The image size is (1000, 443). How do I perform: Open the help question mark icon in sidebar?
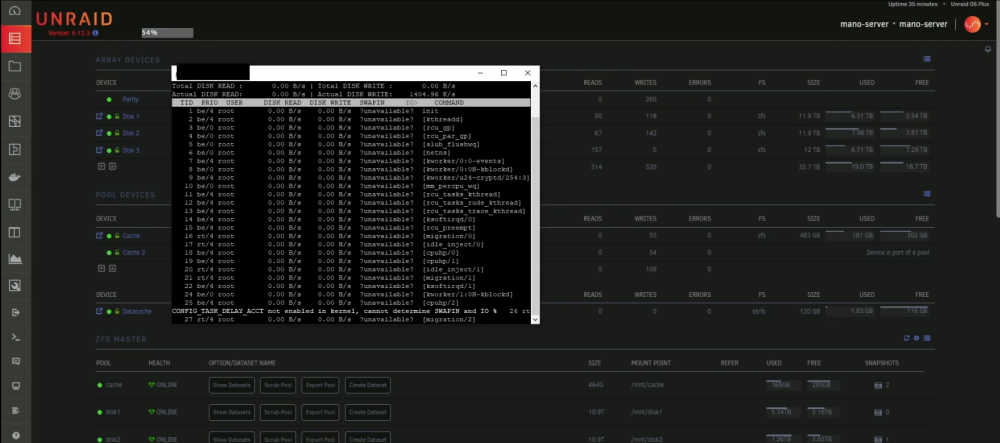(15, 435)
